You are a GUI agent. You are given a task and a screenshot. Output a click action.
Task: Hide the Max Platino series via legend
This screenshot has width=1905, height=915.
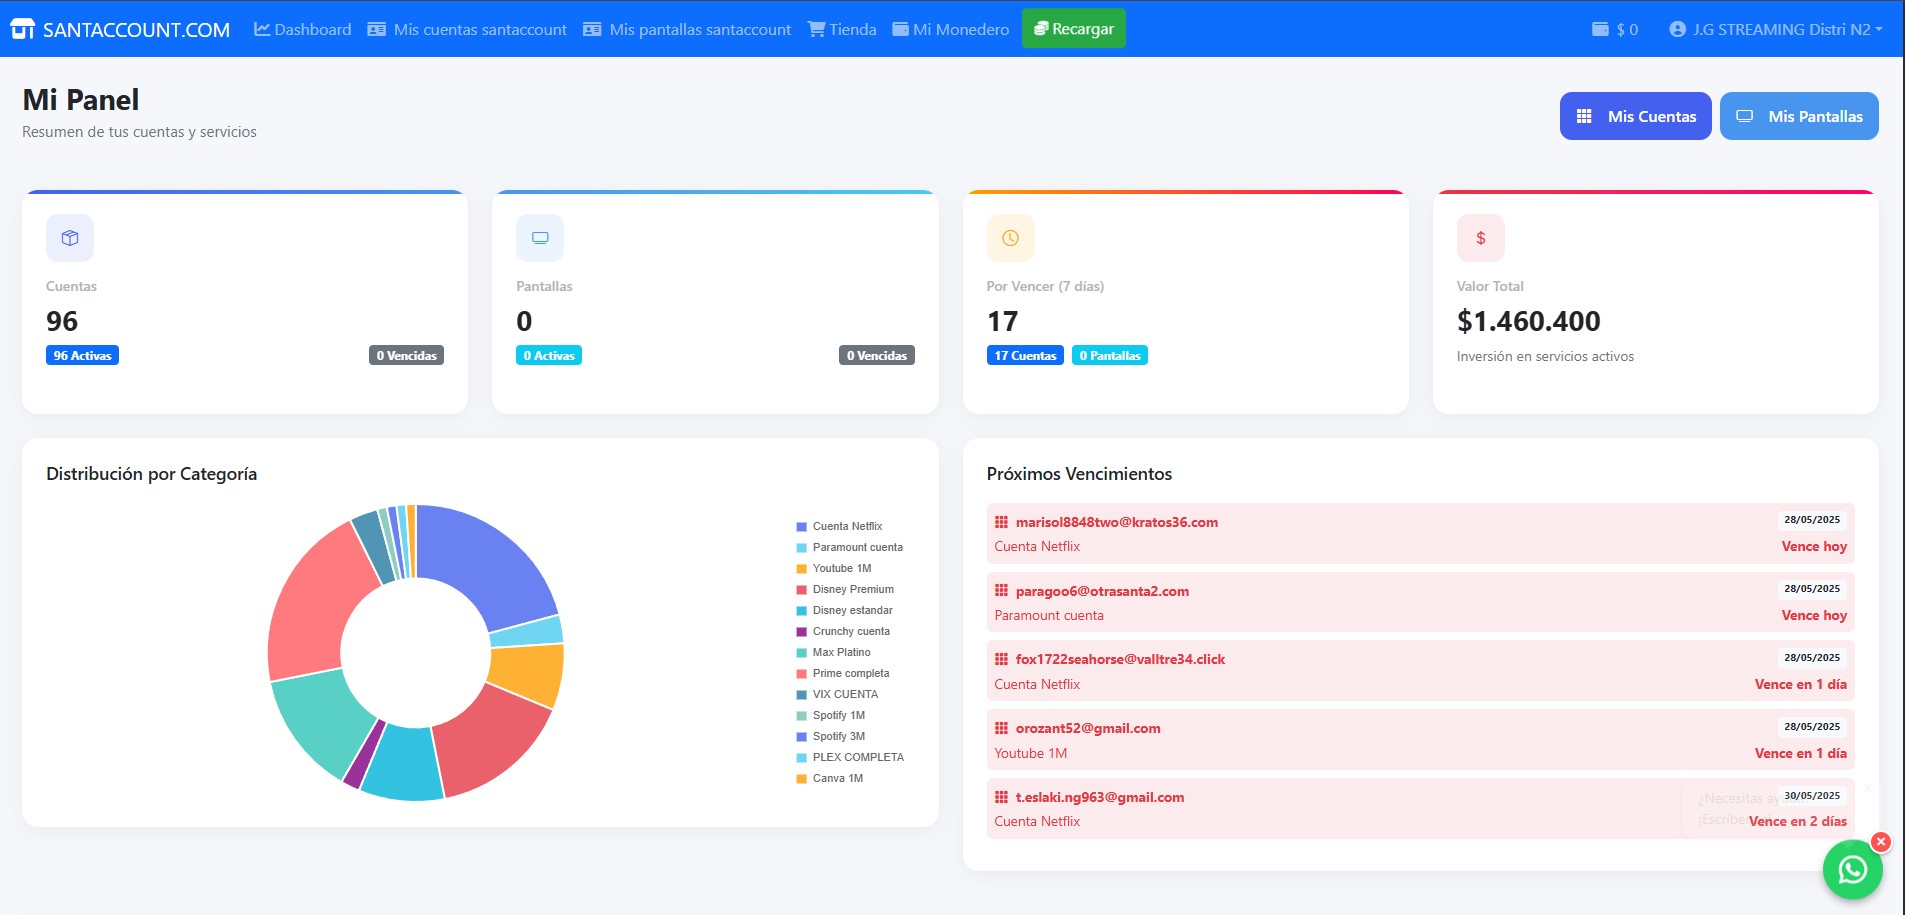[x=840, y=652]
